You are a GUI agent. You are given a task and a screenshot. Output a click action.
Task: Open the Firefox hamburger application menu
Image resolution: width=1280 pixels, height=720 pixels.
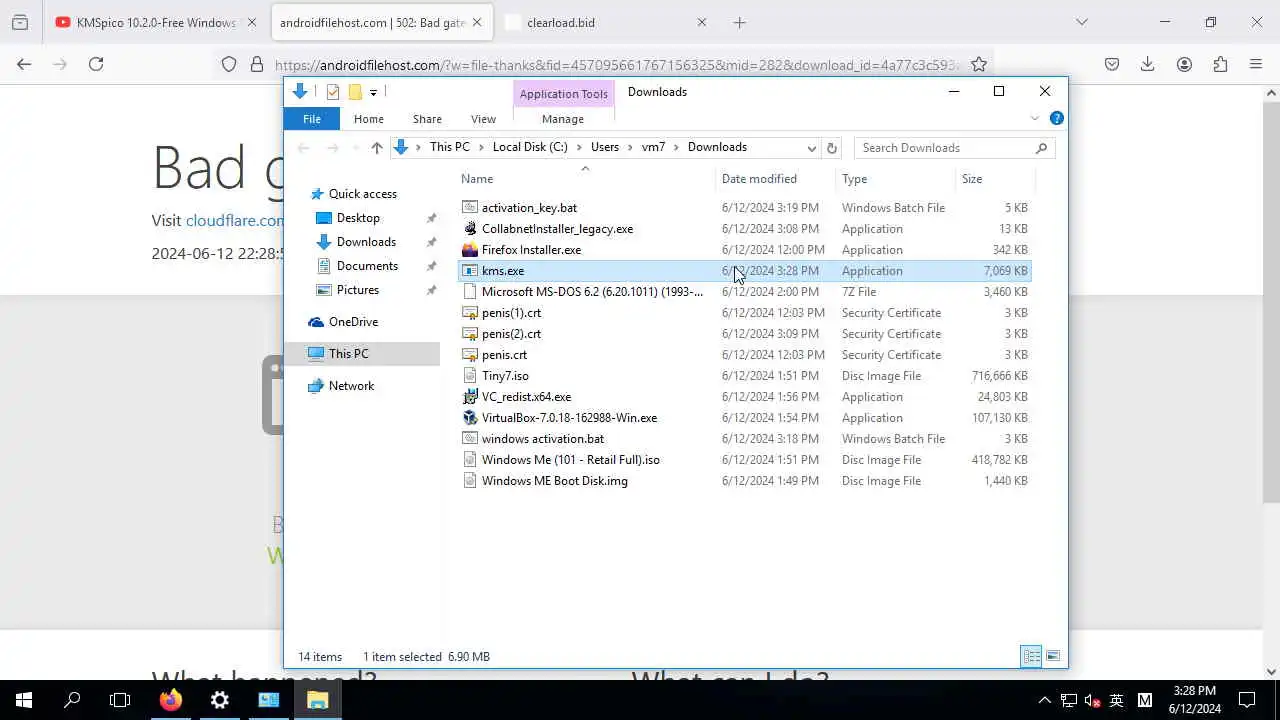[1256, 64]
